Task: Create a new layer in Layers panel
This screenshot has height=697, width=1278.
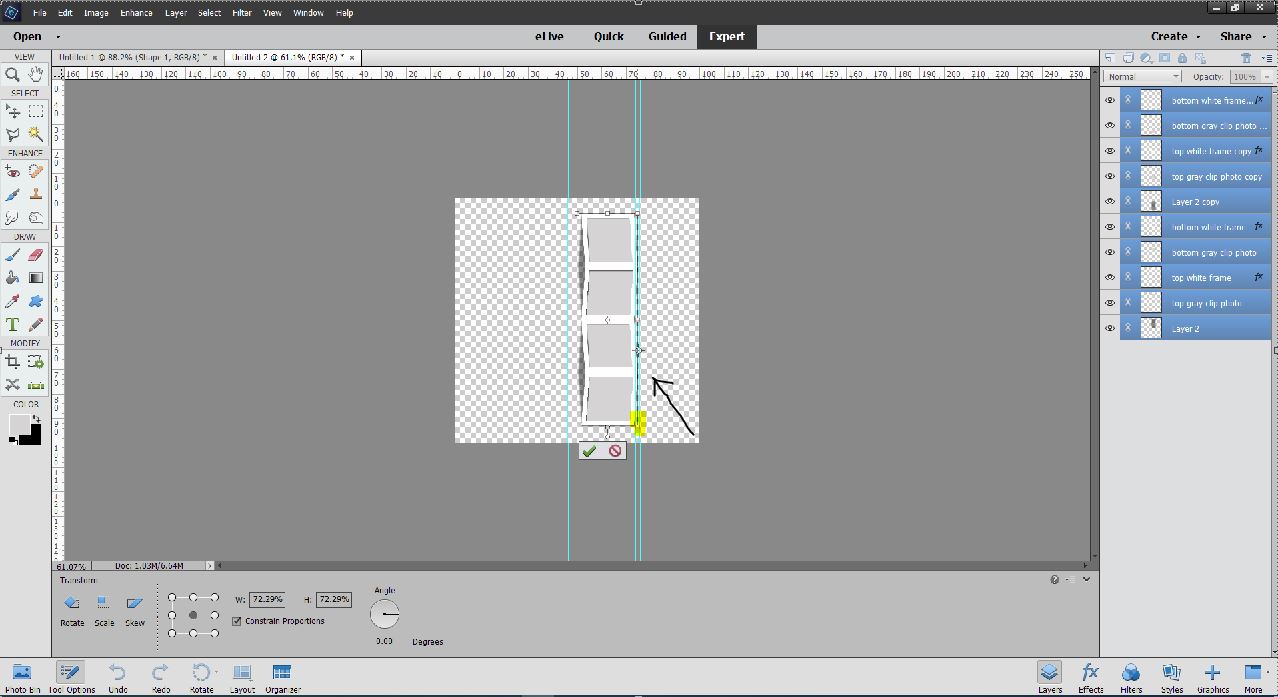Action: 1110,58
